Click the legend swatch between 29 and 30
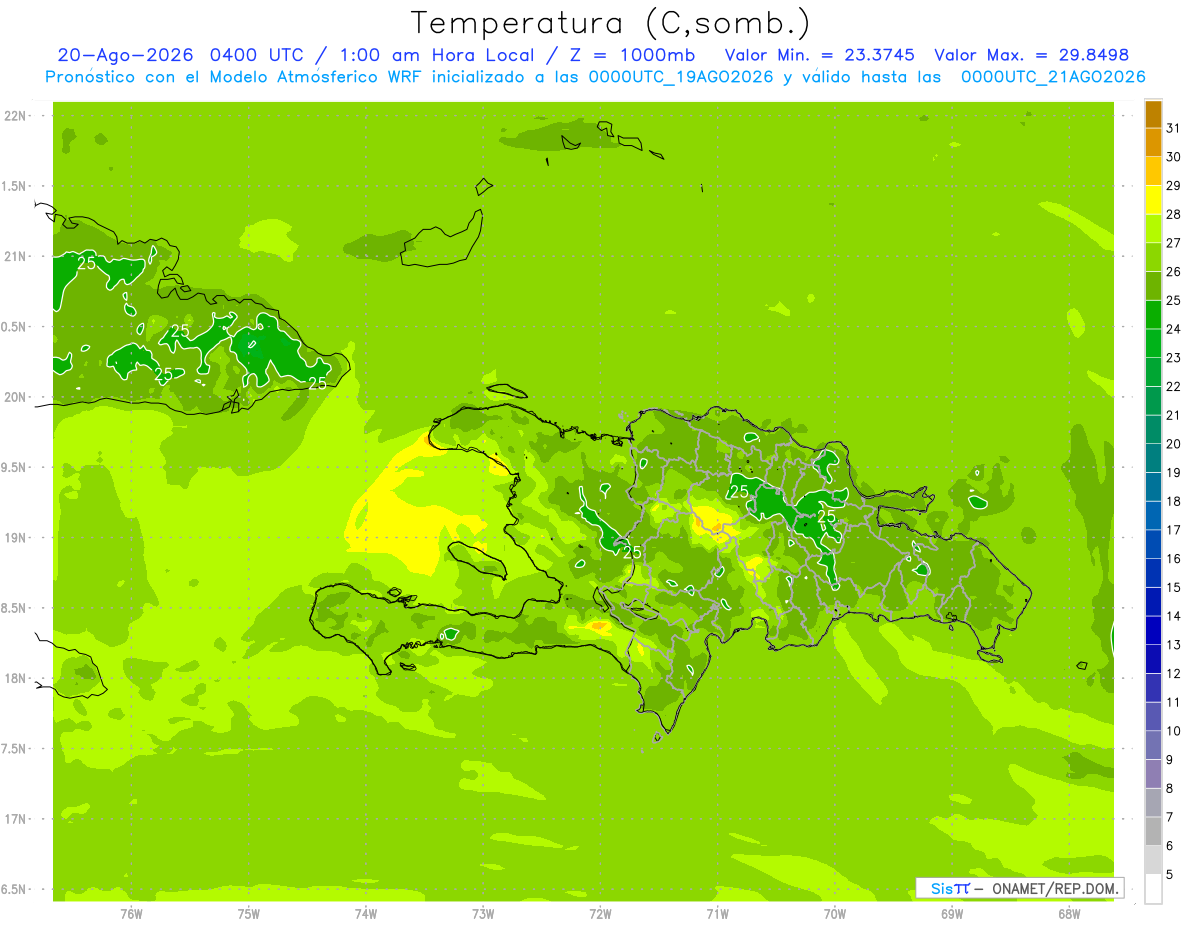Image resolution: width=1200 pixels, height=927 pixels. pyautogui.click(x=1153, y=171)
